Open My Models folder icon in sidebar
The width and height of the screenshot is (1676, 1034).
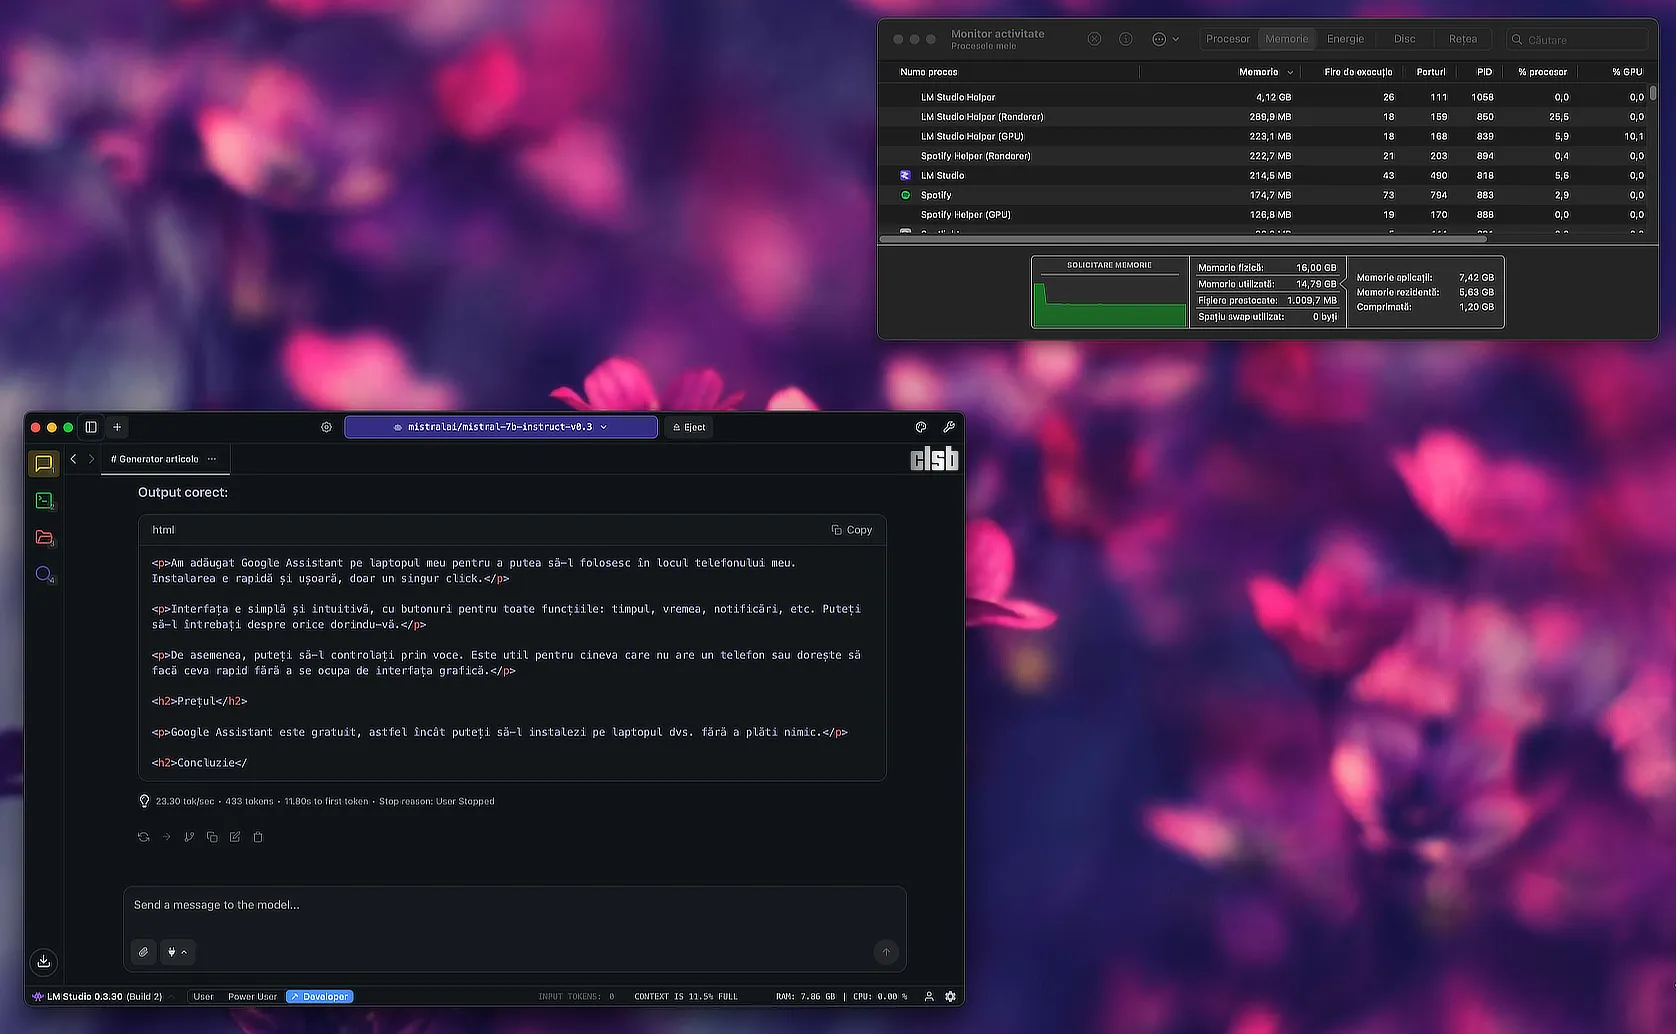44,538
